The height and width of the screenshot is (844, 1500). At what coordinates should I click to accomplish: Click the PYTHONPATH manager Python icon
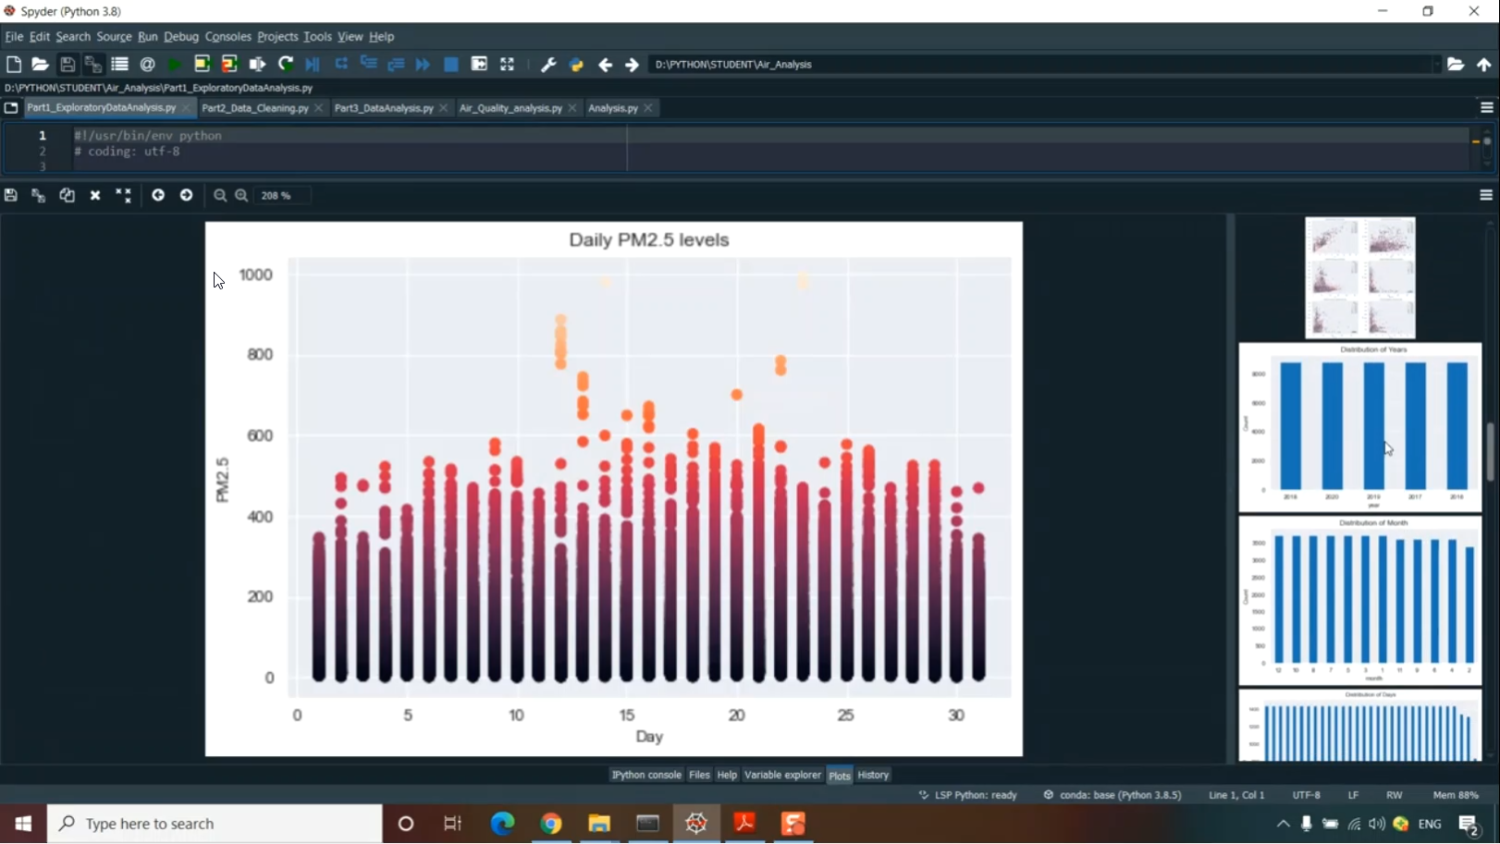coord(576,64)
